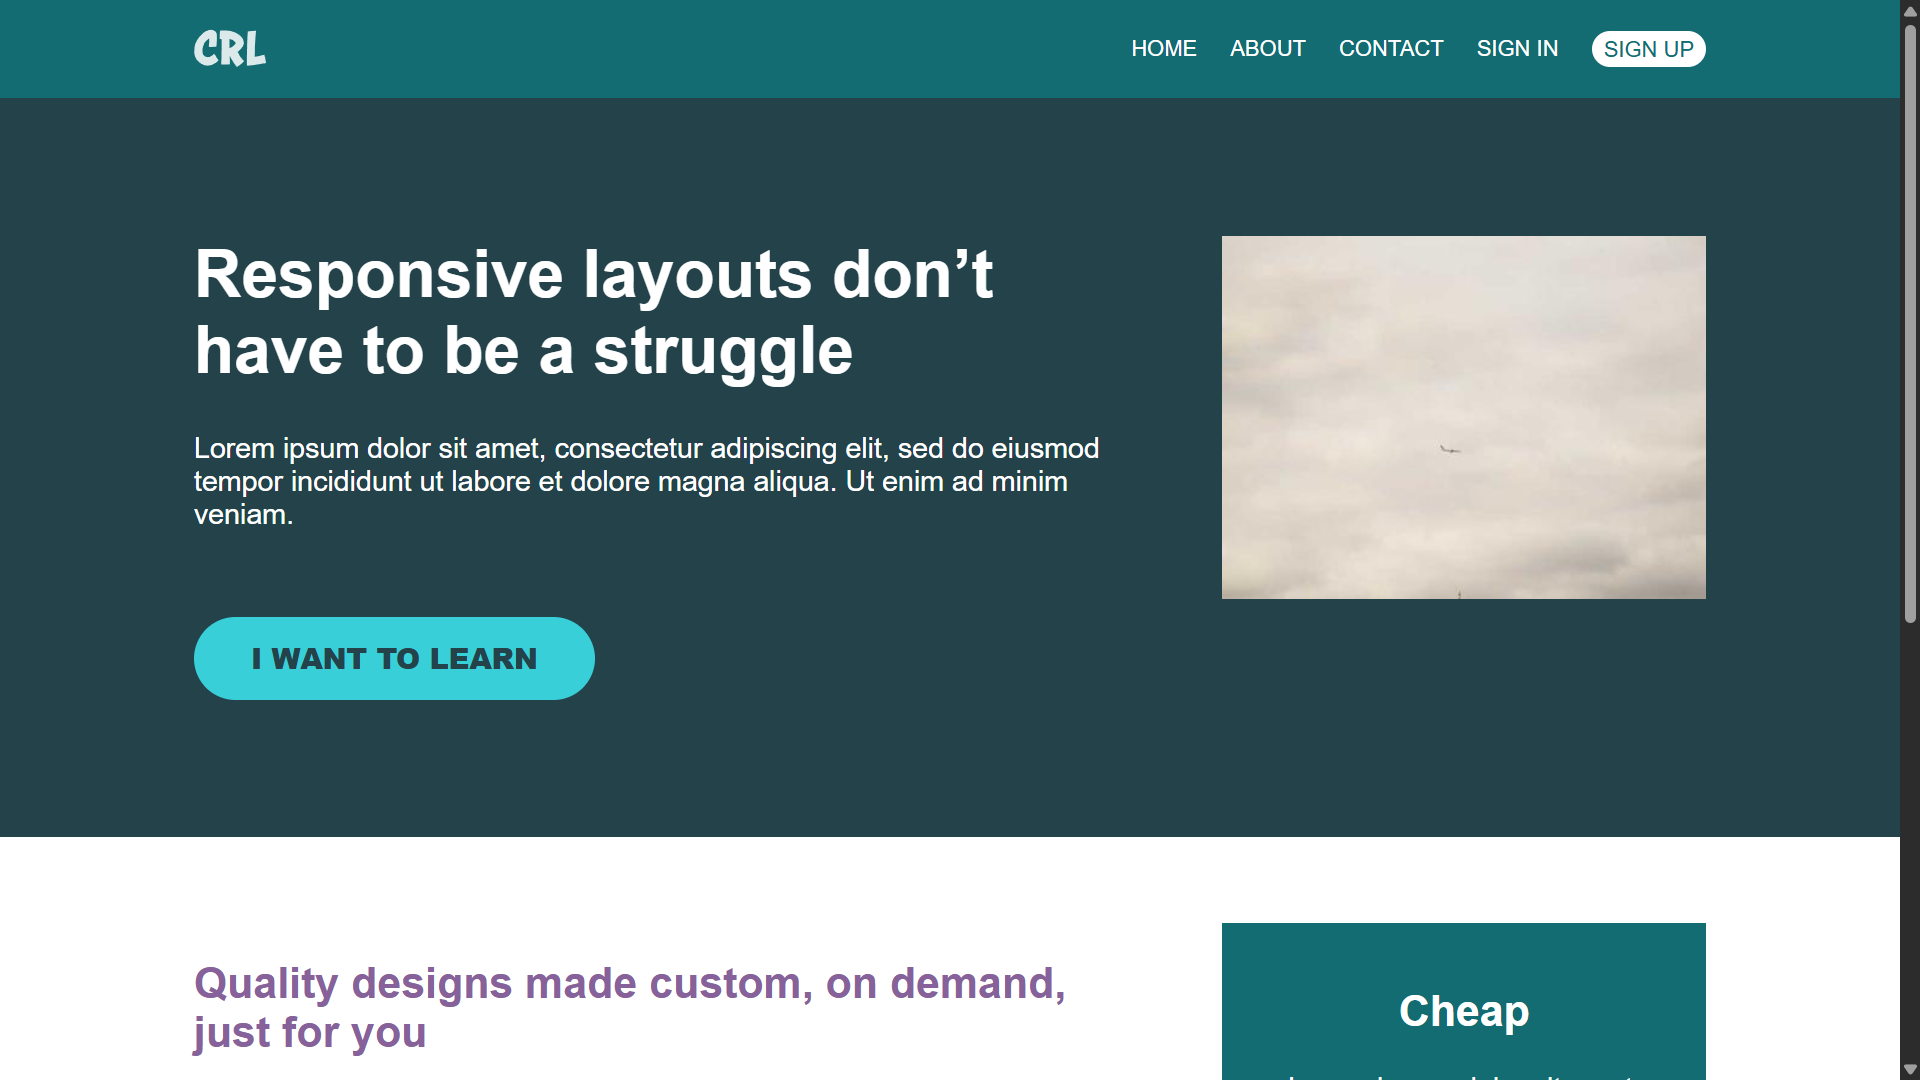Screen dimensions: 1920x1080
Task: Click the Cheap card heading
Action: [1464, 1011]
